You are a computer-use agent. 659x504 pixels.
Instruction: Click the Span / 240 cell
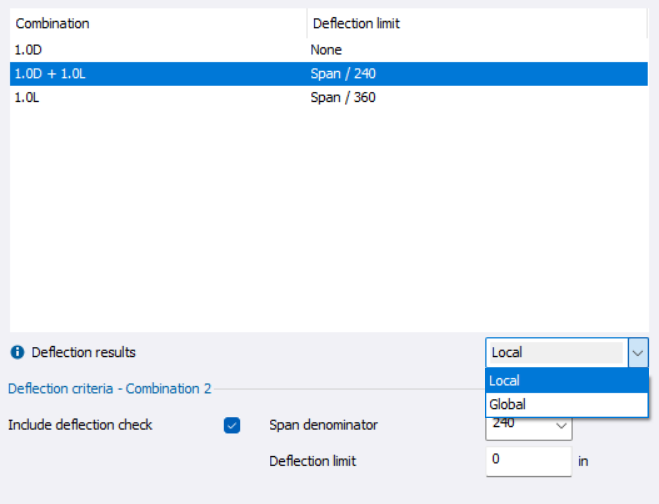[x=343, y=73]
